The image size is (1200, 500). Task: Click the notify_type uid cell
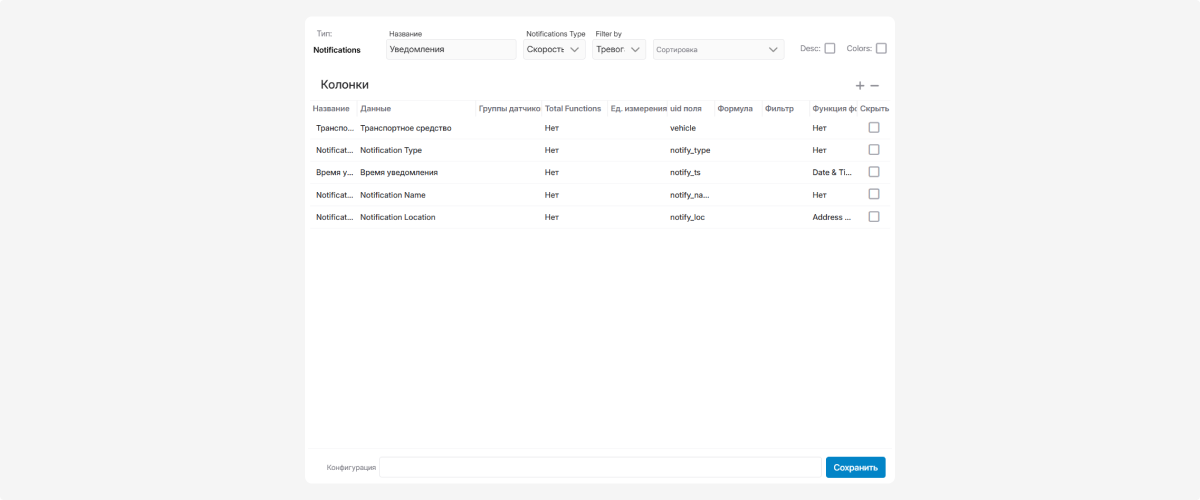coord(690,150)
